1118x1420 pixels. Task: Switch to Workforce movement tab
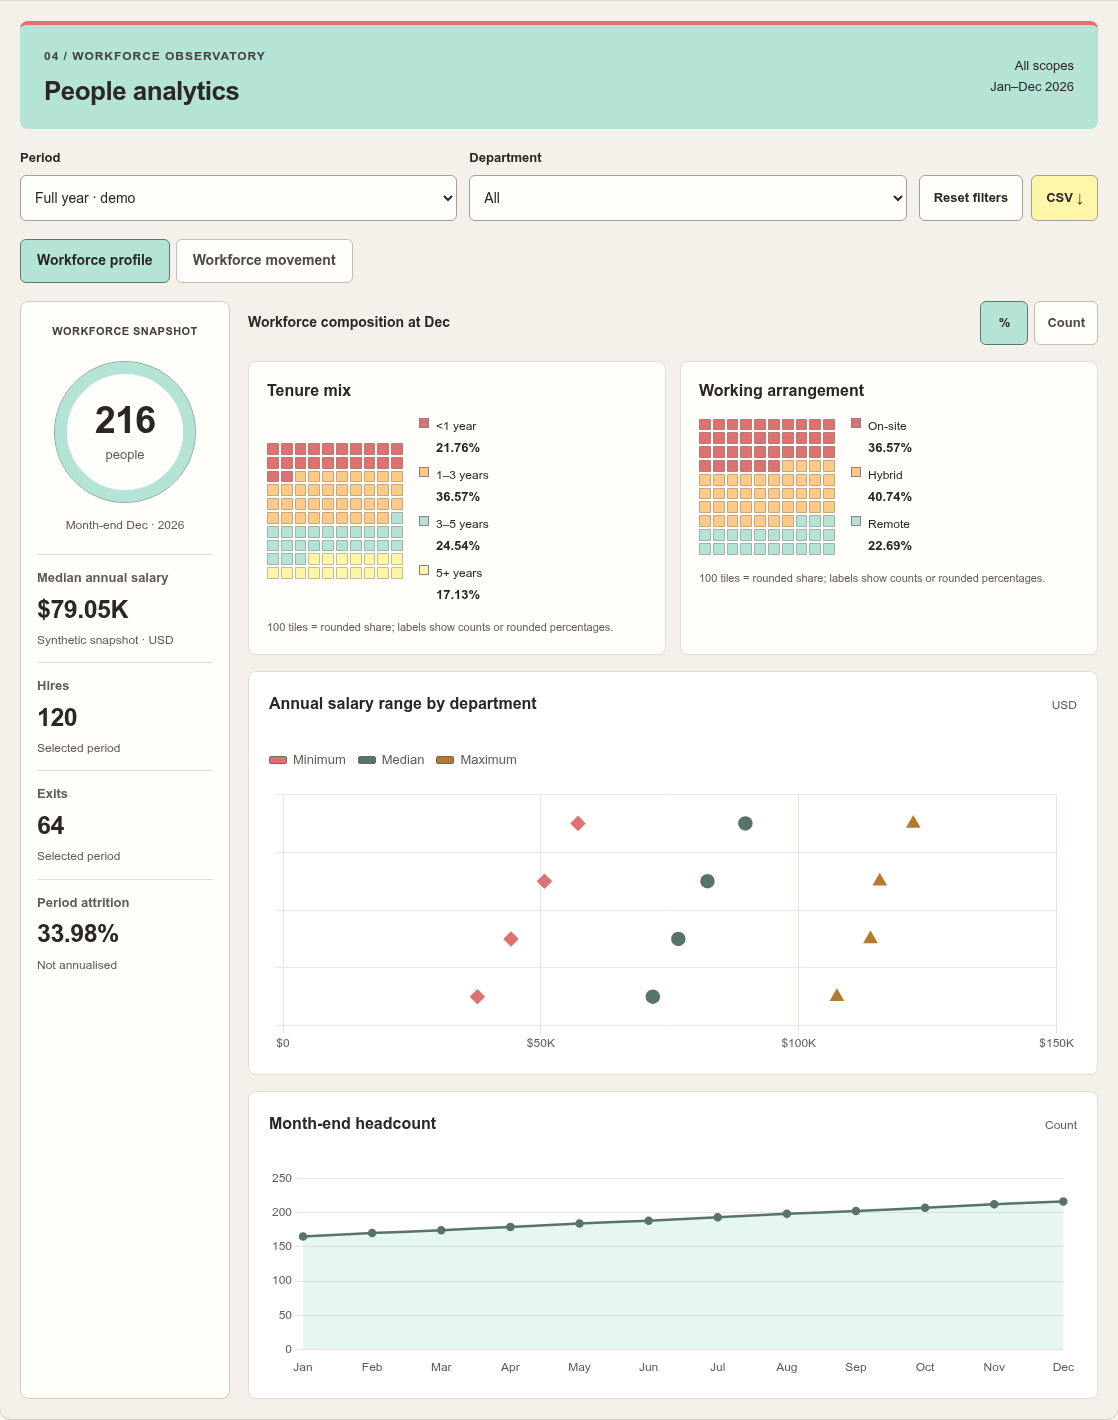tap(264, 260)
